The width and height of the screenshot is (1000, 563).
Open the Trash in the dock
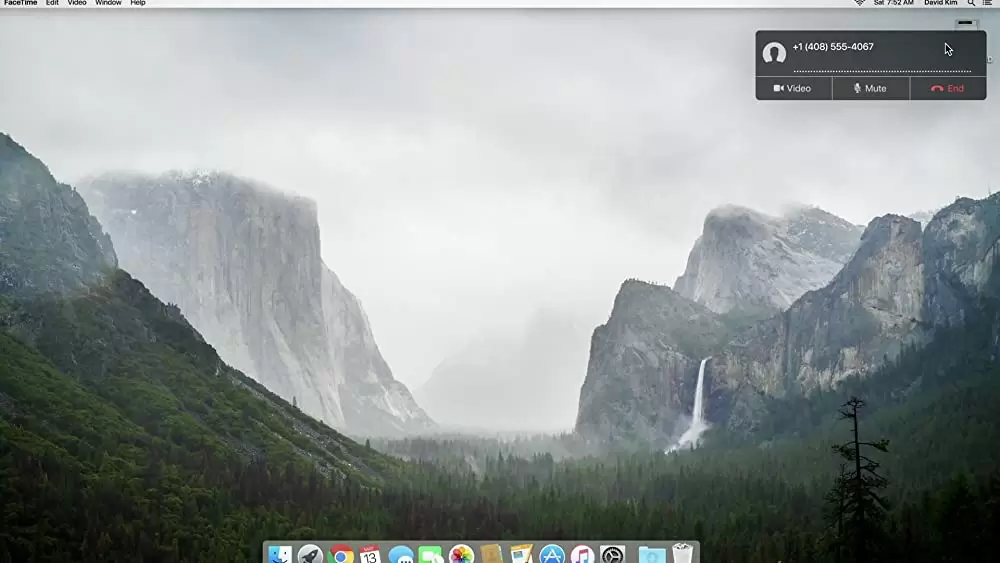682,554
